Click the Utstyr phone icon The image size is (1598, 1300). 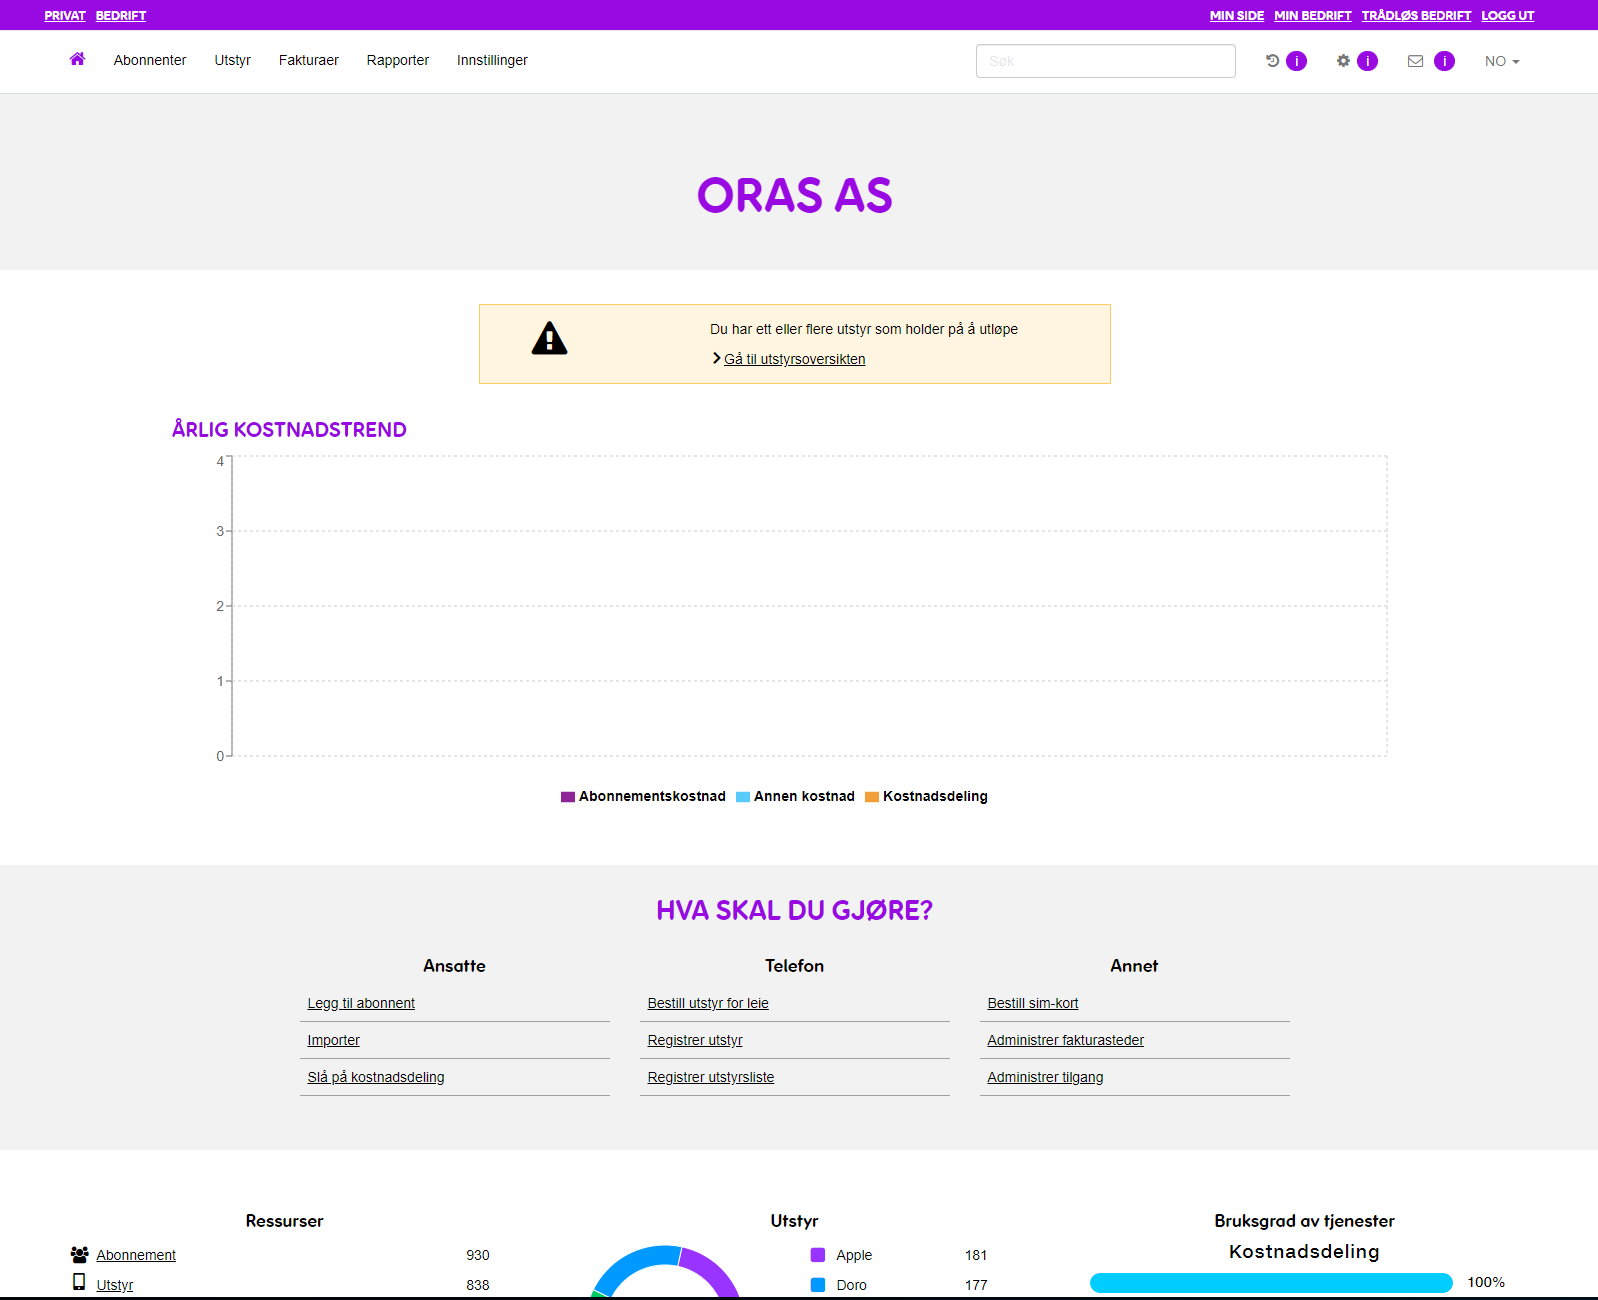click(79, 1282)
